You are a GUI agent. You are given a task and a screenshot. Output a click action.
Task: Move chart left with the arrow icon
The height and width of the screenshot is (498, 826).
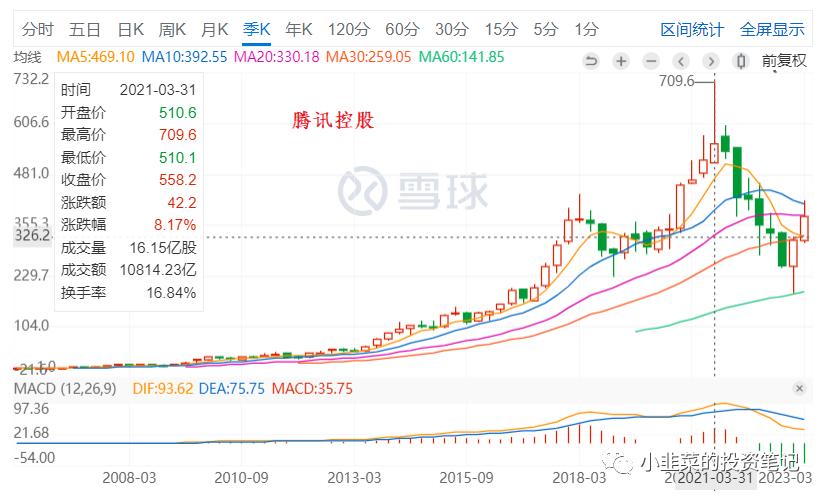tap(681, 62)
